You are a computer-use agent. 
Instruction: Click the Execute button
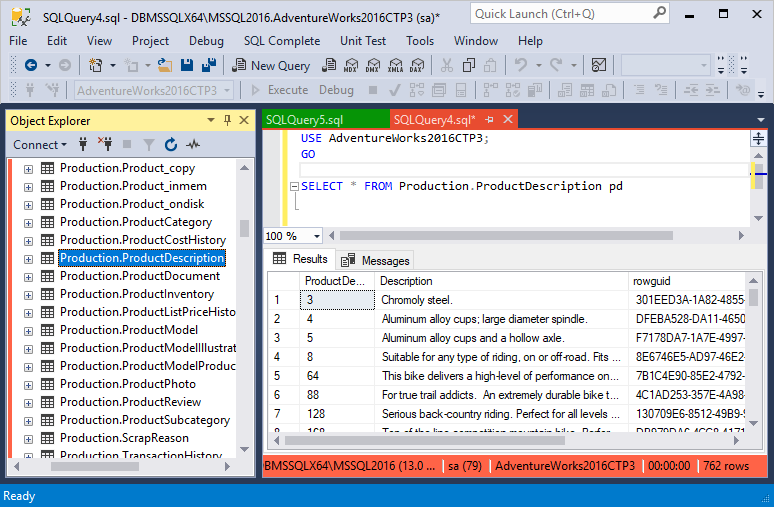pos(280,90)
